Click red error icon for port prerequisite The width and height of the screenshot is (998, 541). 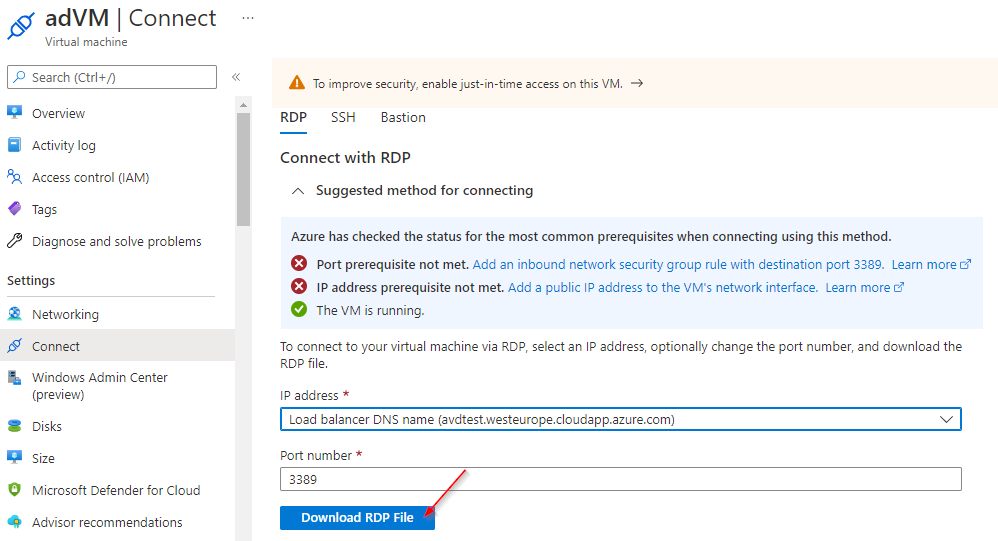click(299, 263)
